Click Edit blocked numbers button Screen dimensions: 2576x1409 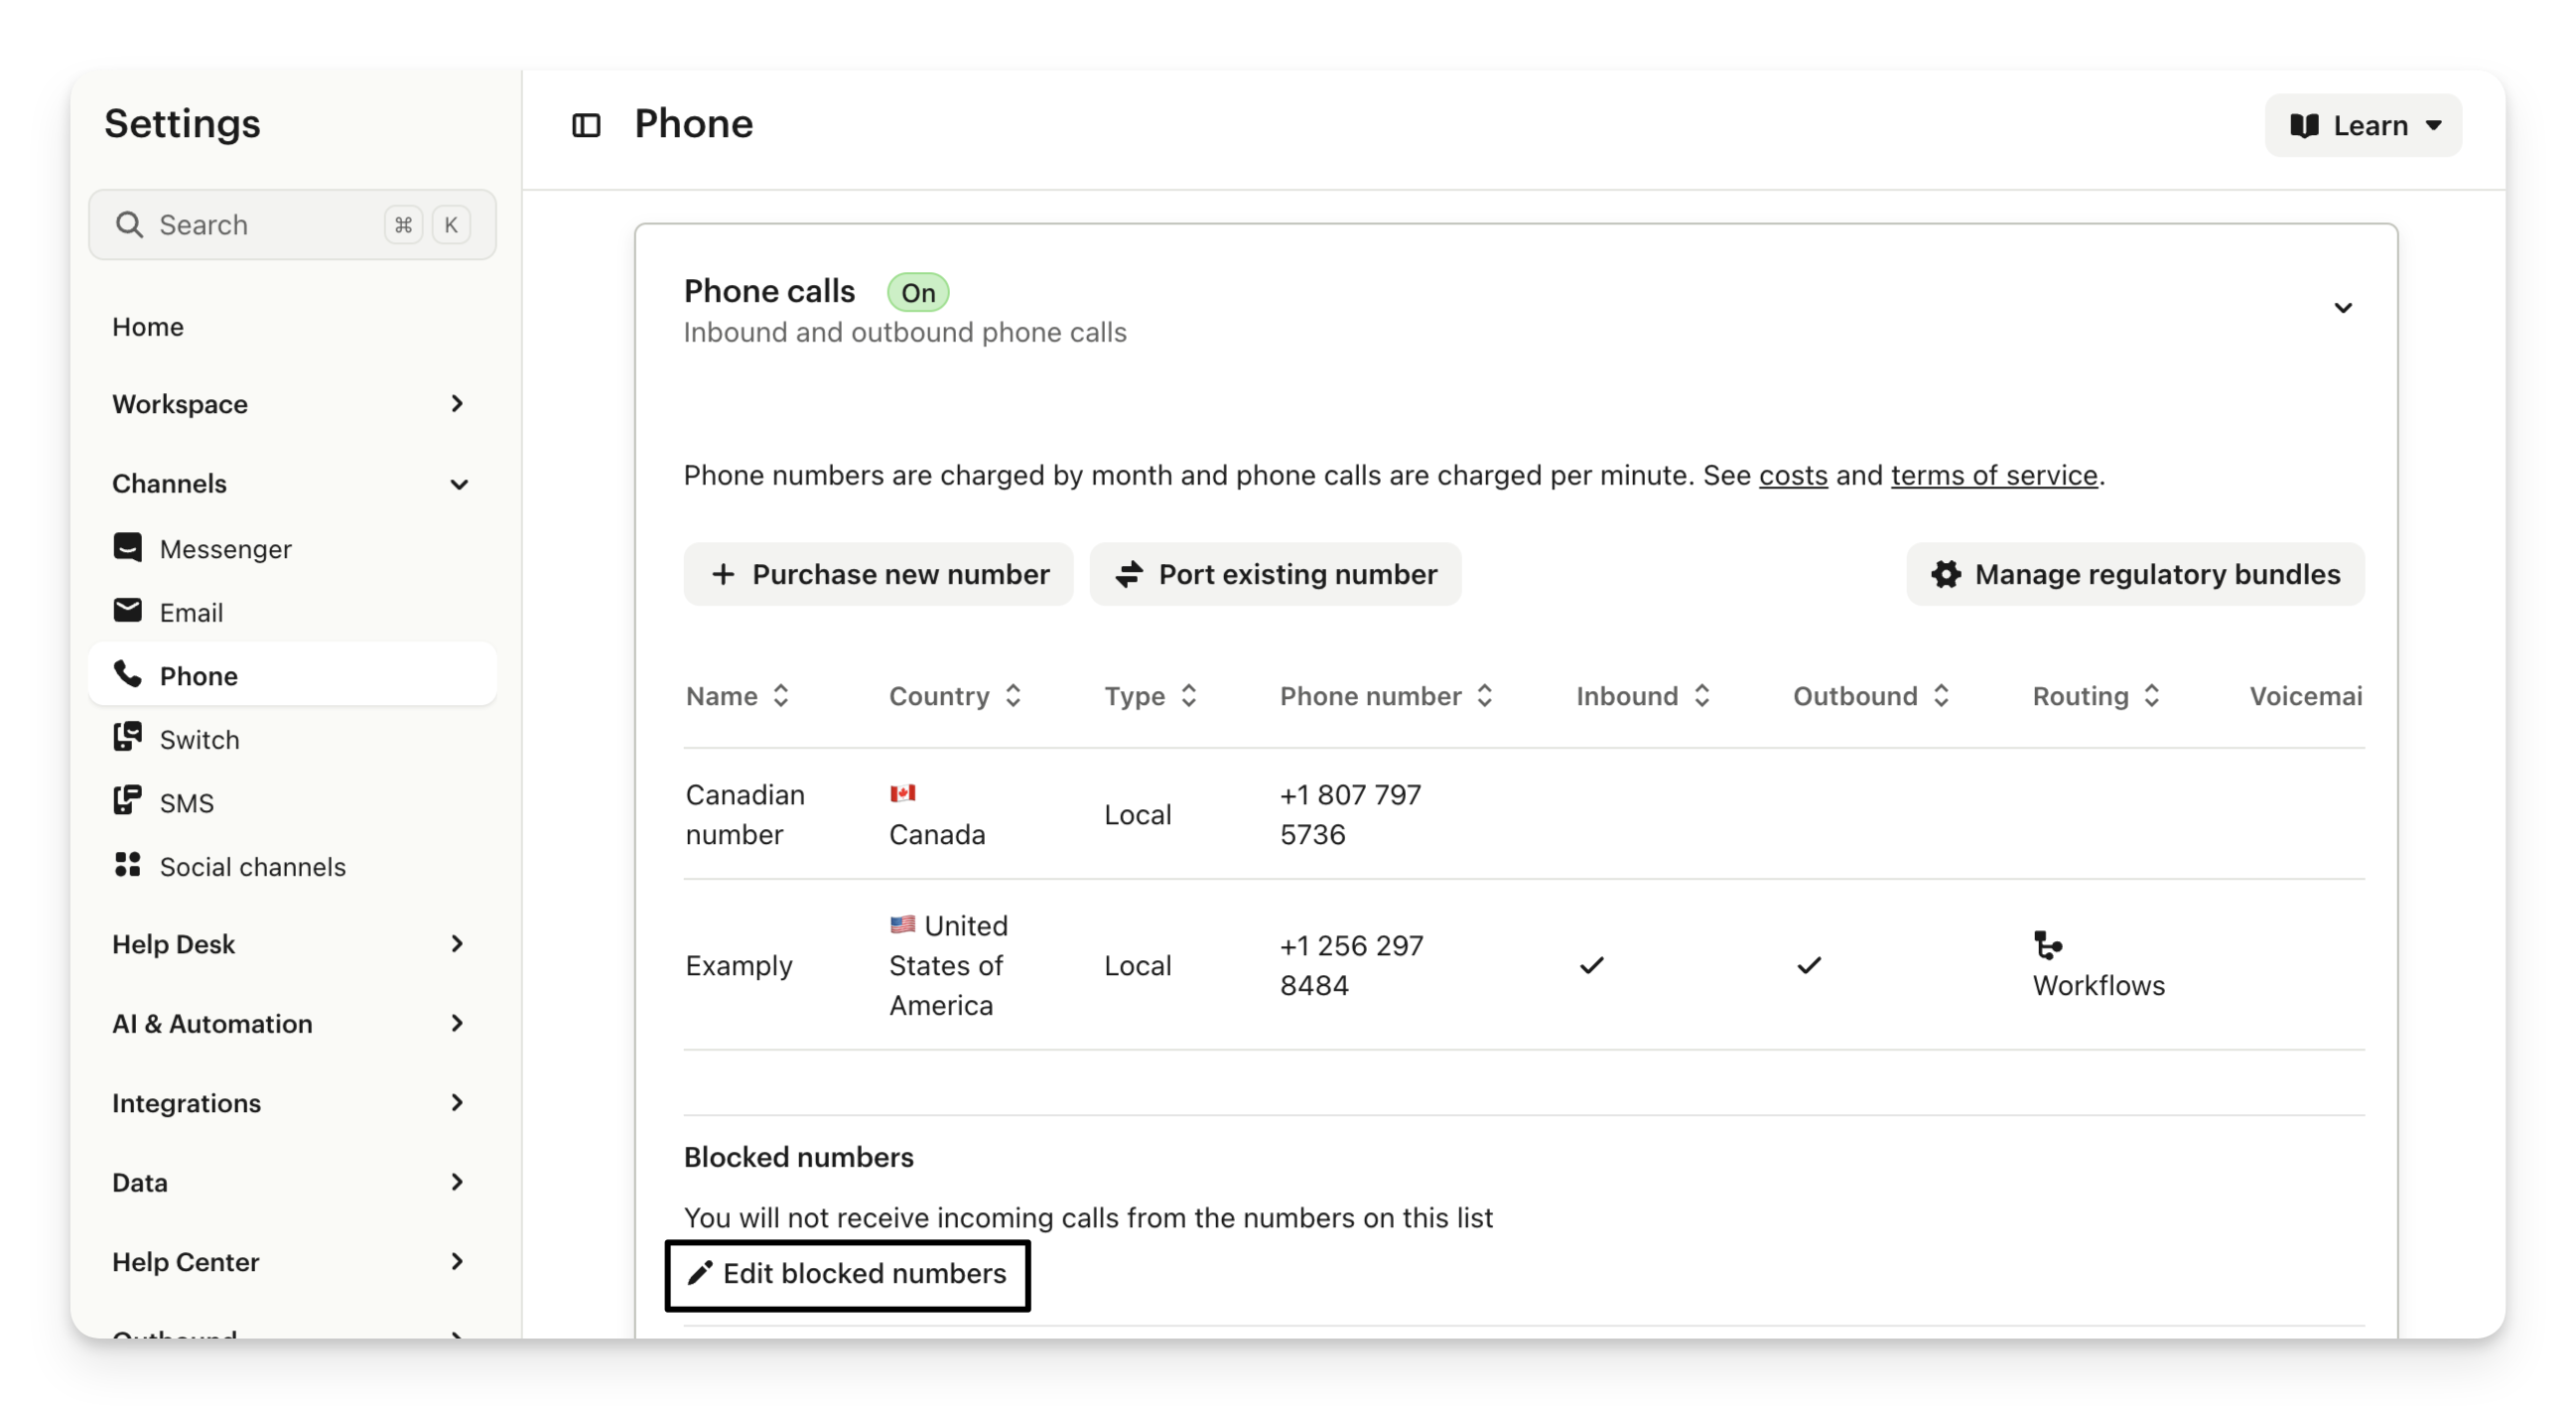848,1274
